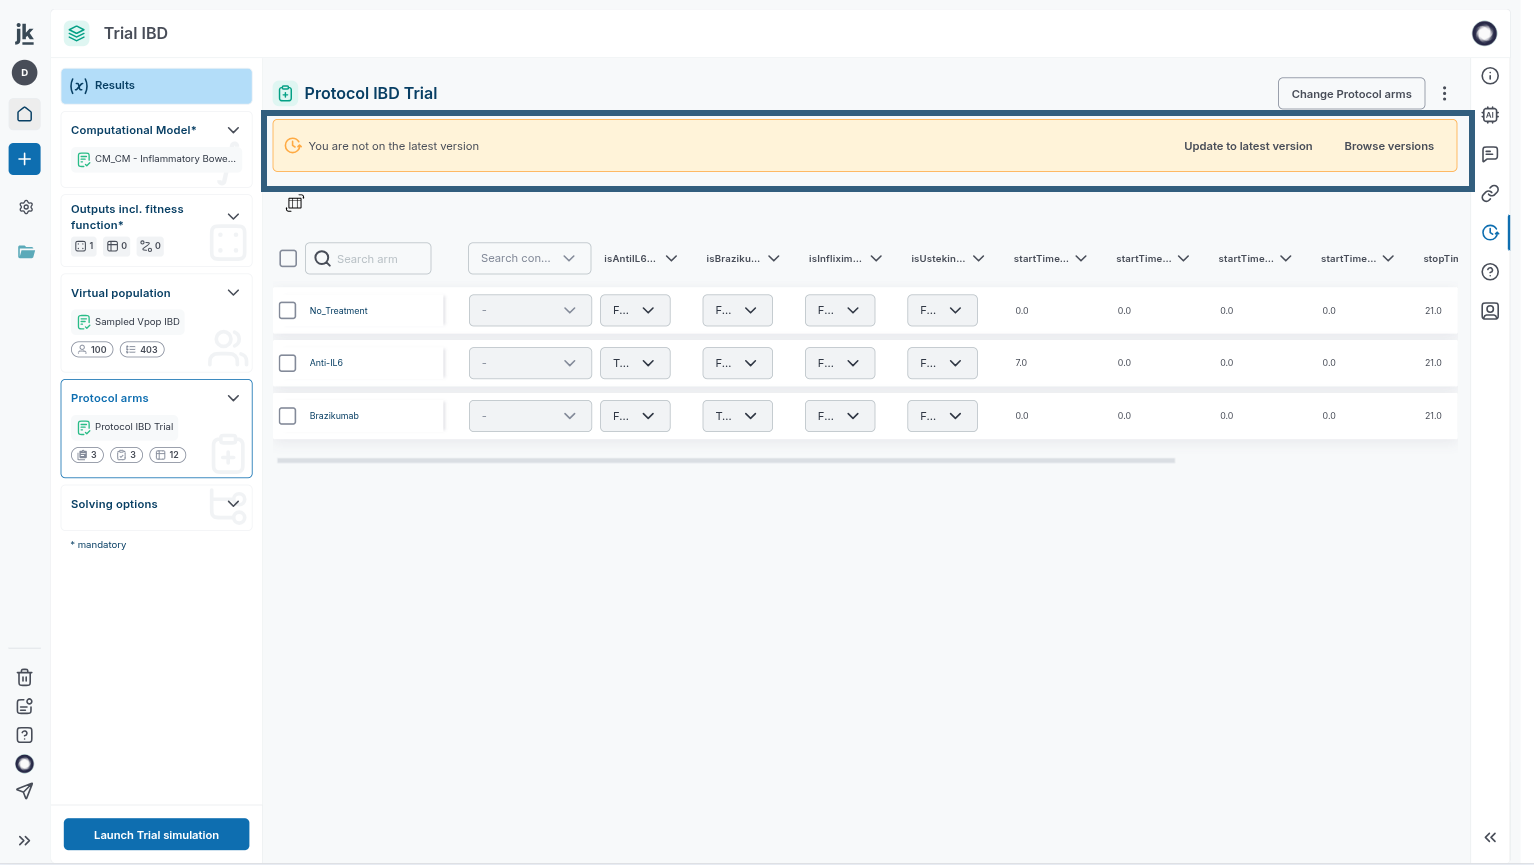Image resolution: width=1534 pixels, height=865 pixels.
Task: Tick the checkbox for the Brazikumab arm
Action: point(288,415)
